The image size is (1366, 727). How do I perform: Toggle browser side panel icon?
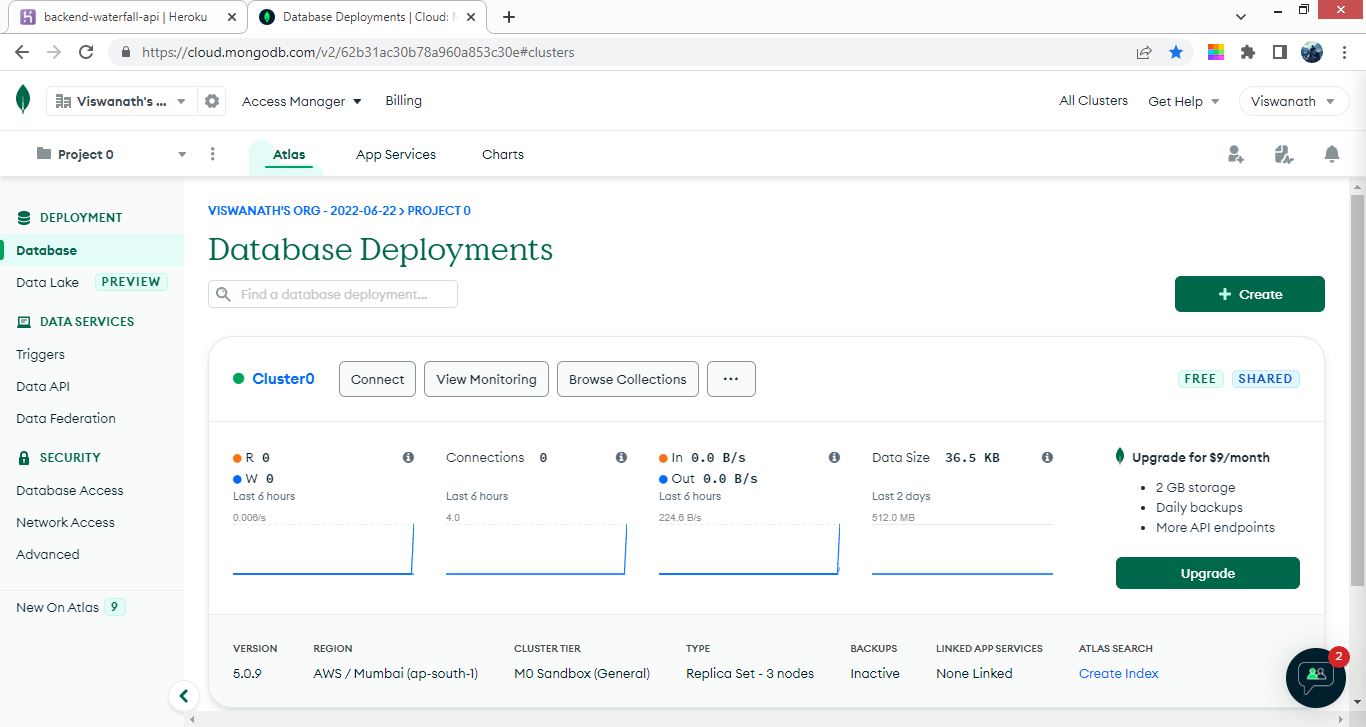click(x=1279, y=52)
